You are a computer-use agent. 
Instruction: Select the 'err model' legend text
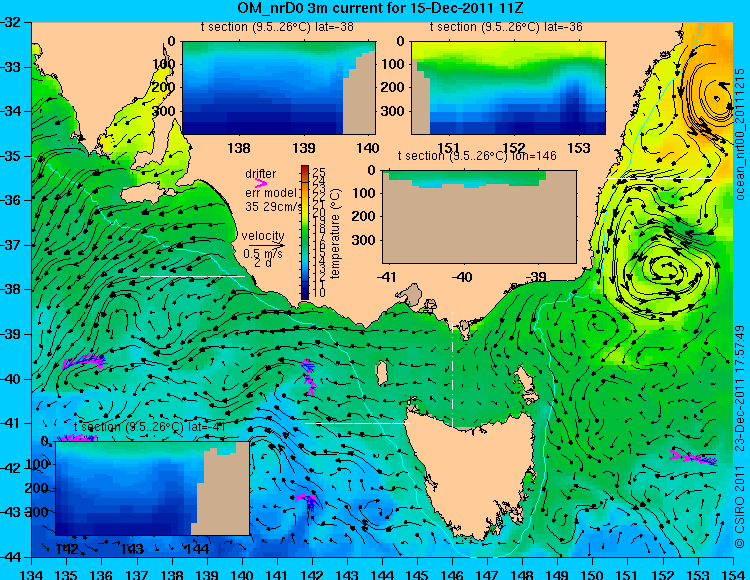[x=271, y=193]
